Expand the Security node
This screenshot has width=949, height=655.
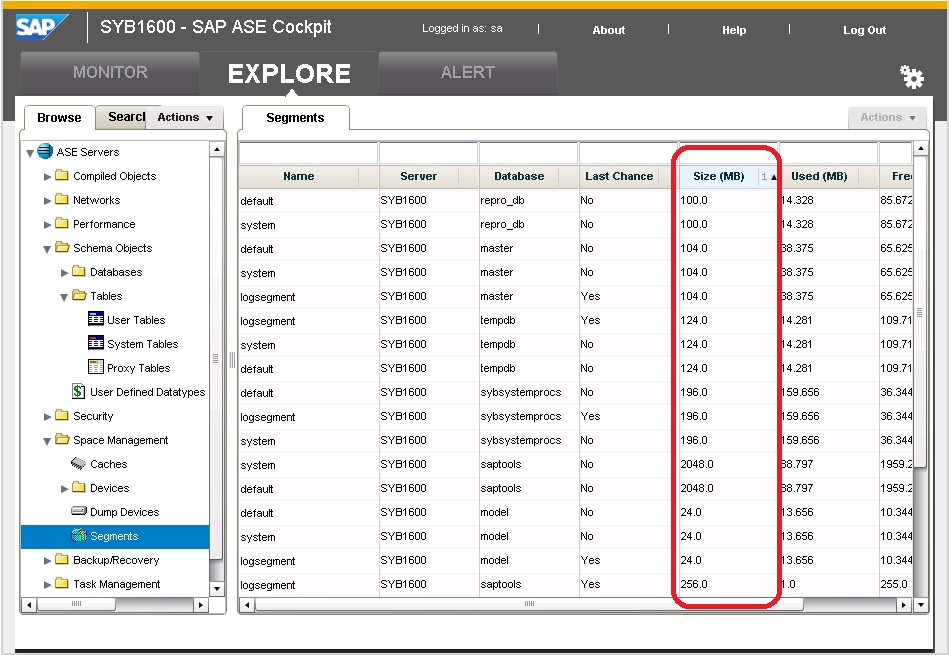(47, 416)
